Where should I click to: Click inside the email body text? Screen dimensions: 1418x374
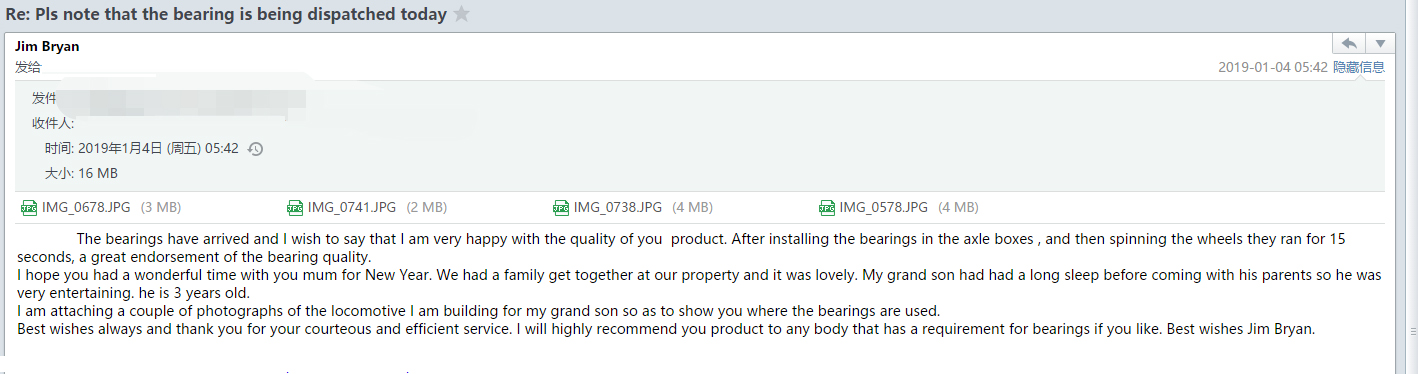[700, 284]
